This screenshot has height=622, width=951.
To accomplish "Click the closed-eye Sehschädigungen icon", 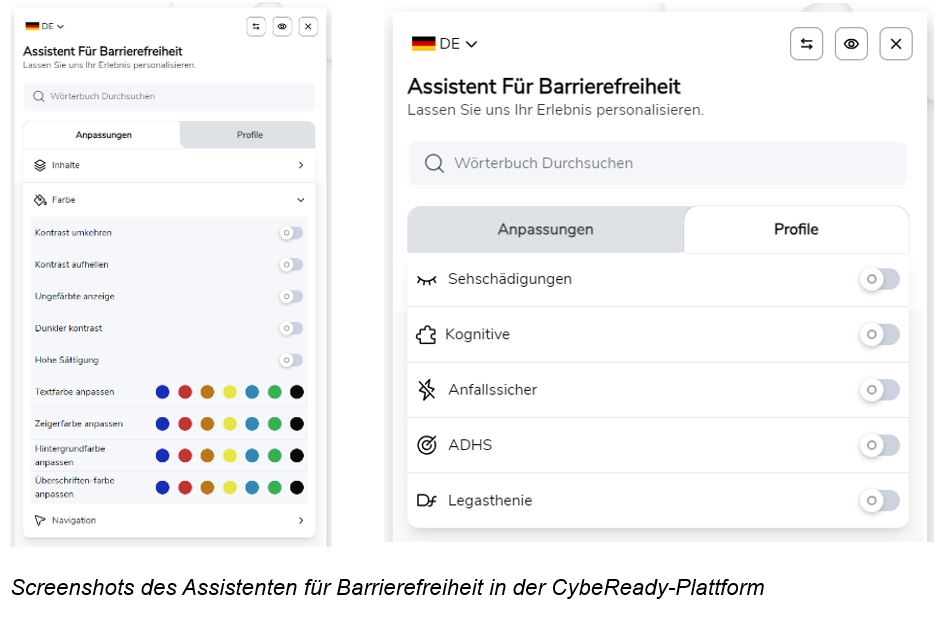I will [427, 280].
